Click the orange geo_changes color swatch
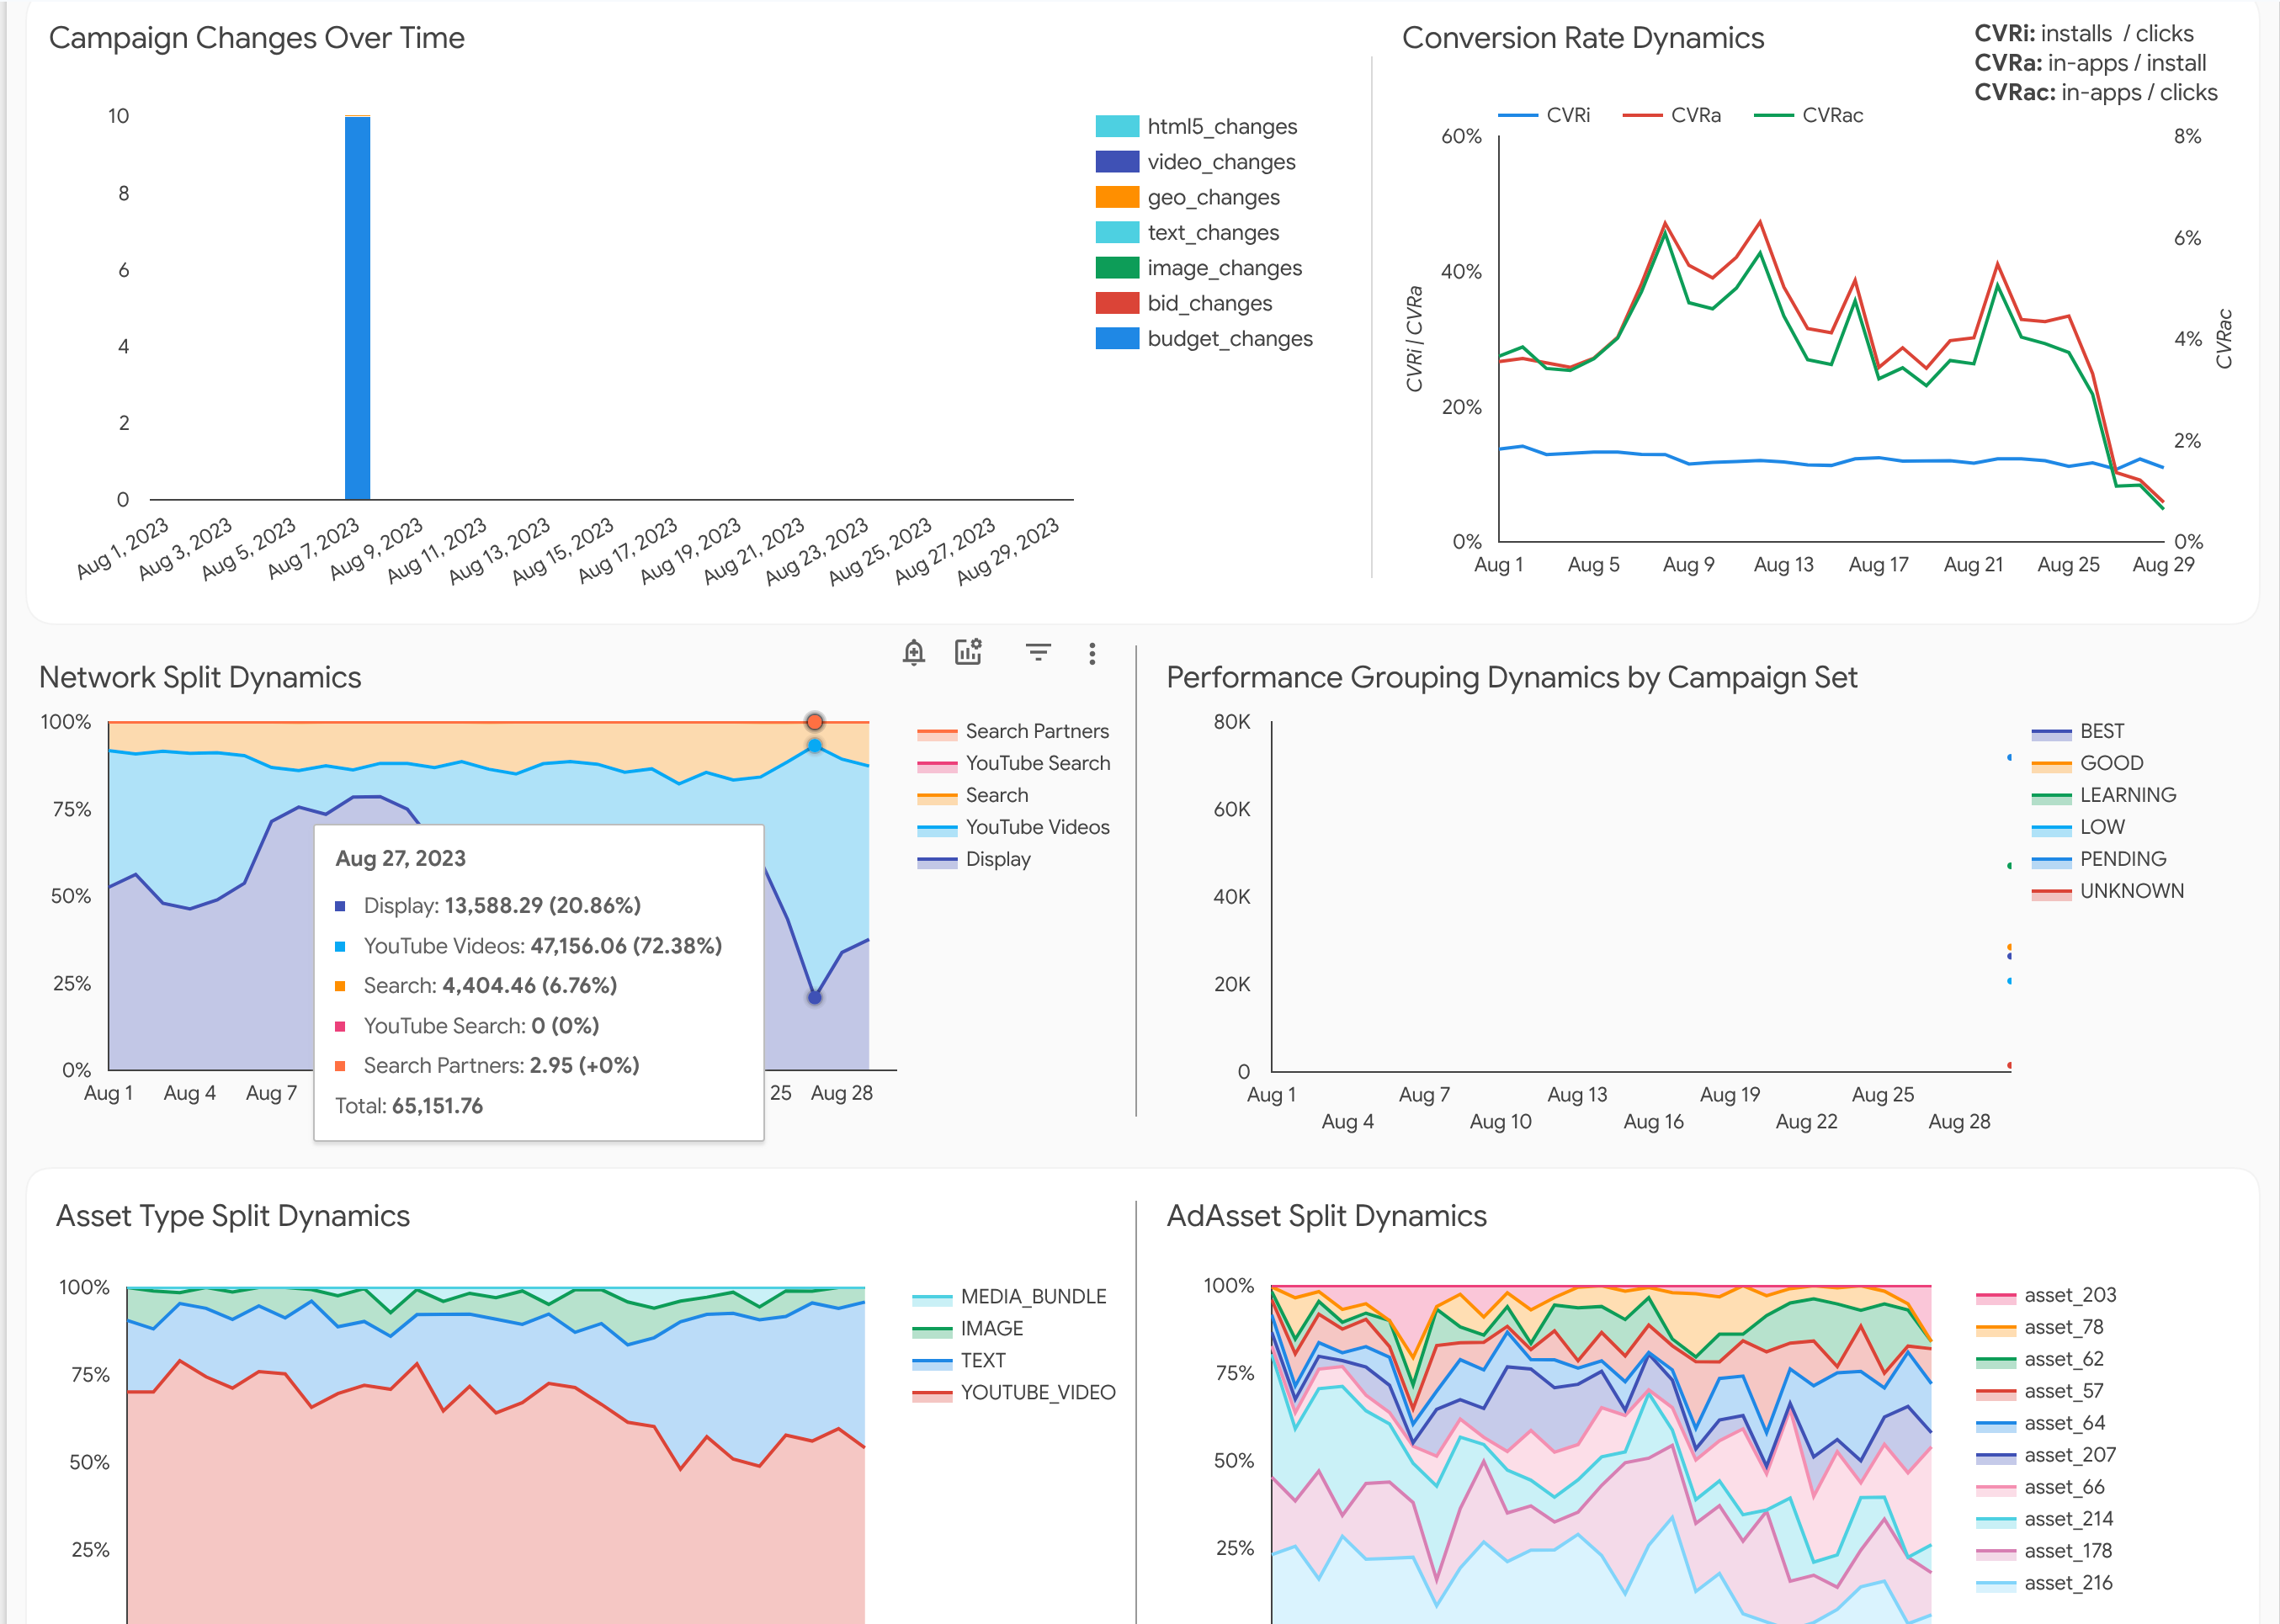Screen dimensions: 2280x1624 1117,197
